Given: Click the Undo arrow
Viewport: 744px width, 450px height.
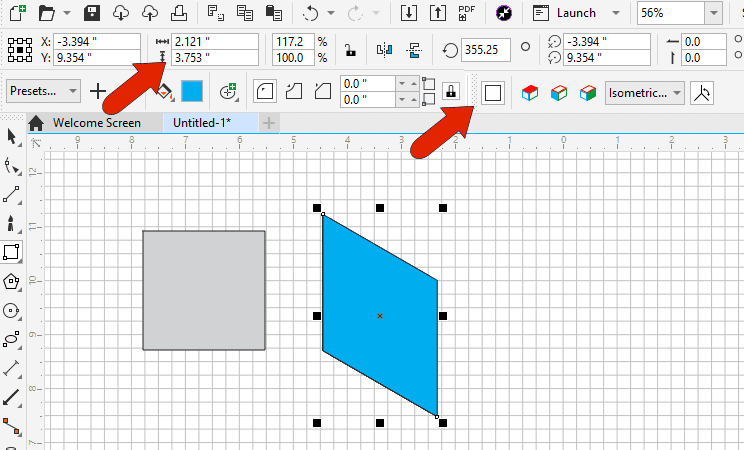Looking at the screenshot, I should tap(311, 13).
